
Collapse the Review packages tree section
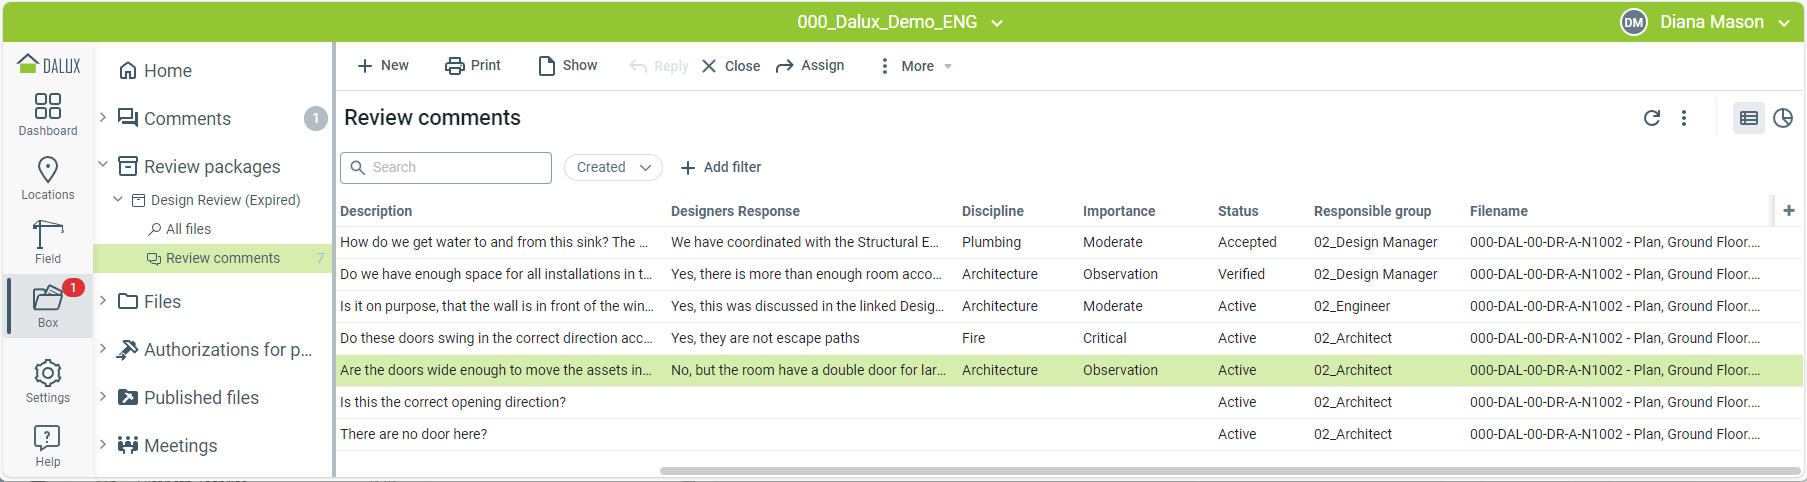pyautogui.click(x=103, y=165)
